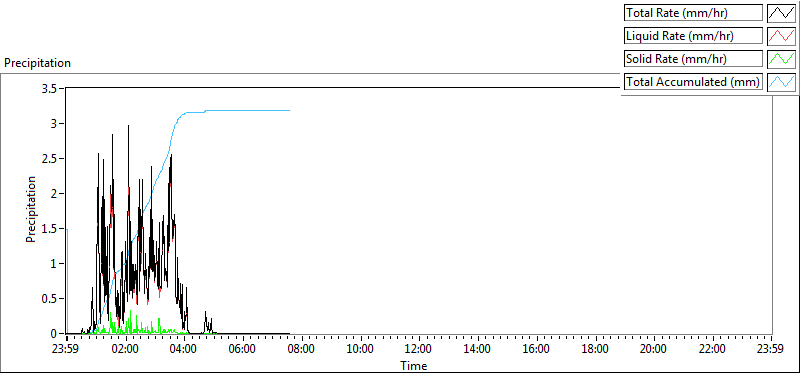Click the 16:00 time tick label
This screenshot has width=800, height=373.
tap(536, 350)
